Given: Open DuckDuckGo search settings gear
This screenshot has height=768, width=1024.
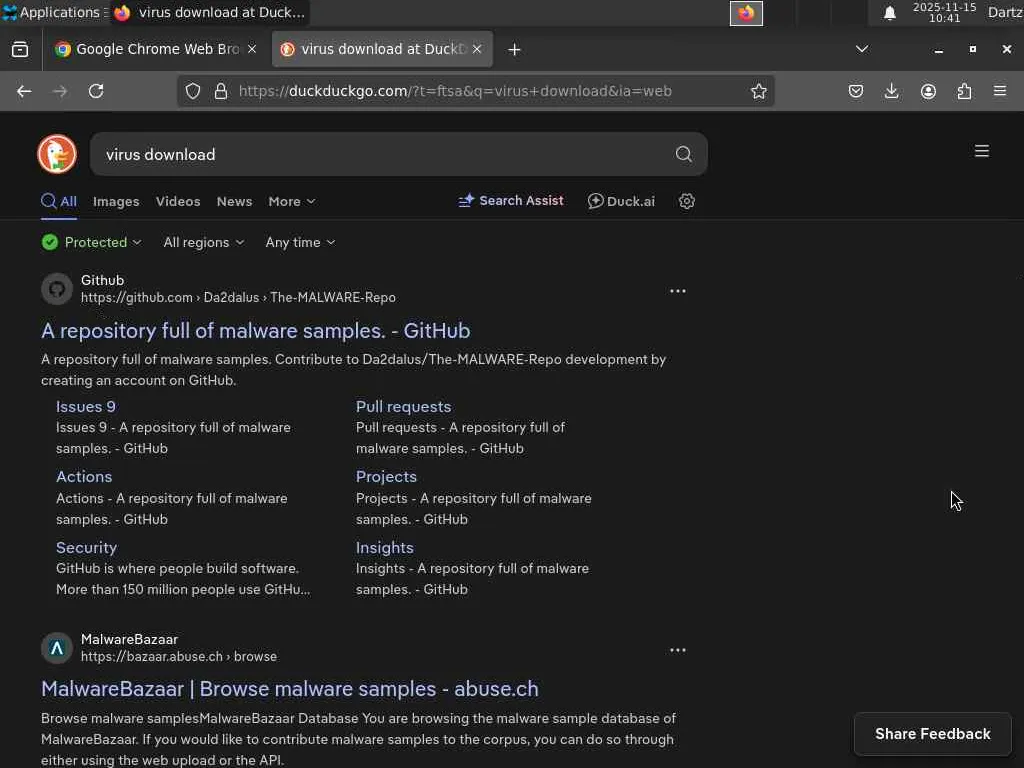Looking at the screenshot, I should click(x=687, y=201).
